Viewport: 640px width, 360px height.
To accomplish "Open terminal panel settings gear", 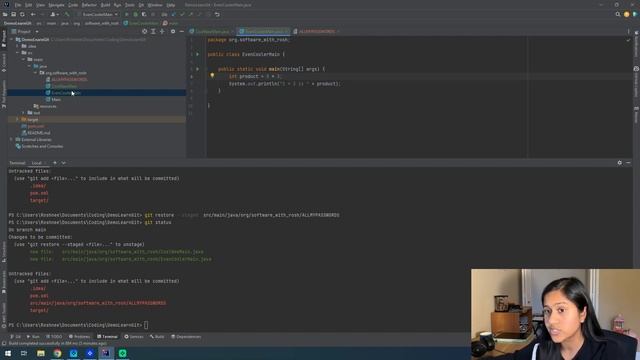I will coord(620,162).
